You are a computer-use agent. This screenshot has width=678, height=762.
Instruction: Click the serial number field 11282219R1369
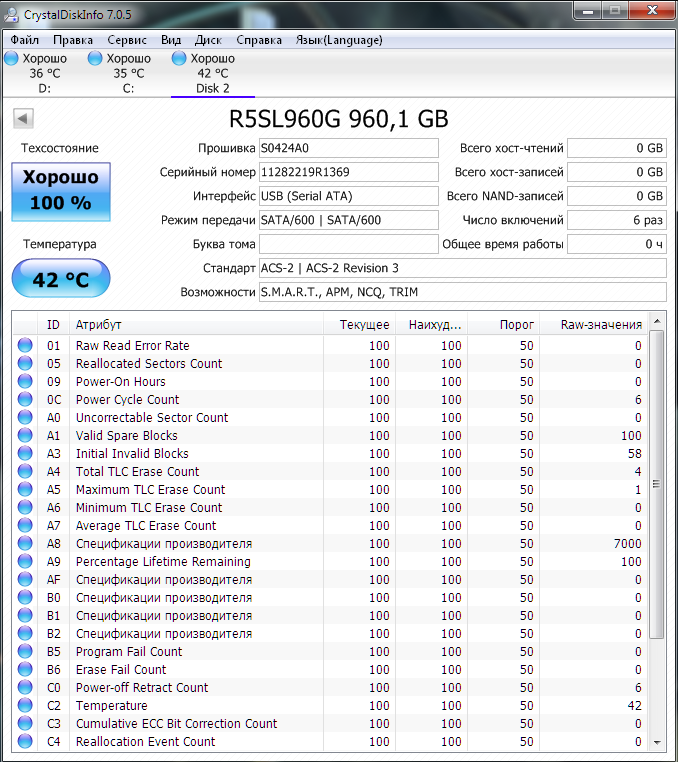(348, 172)
